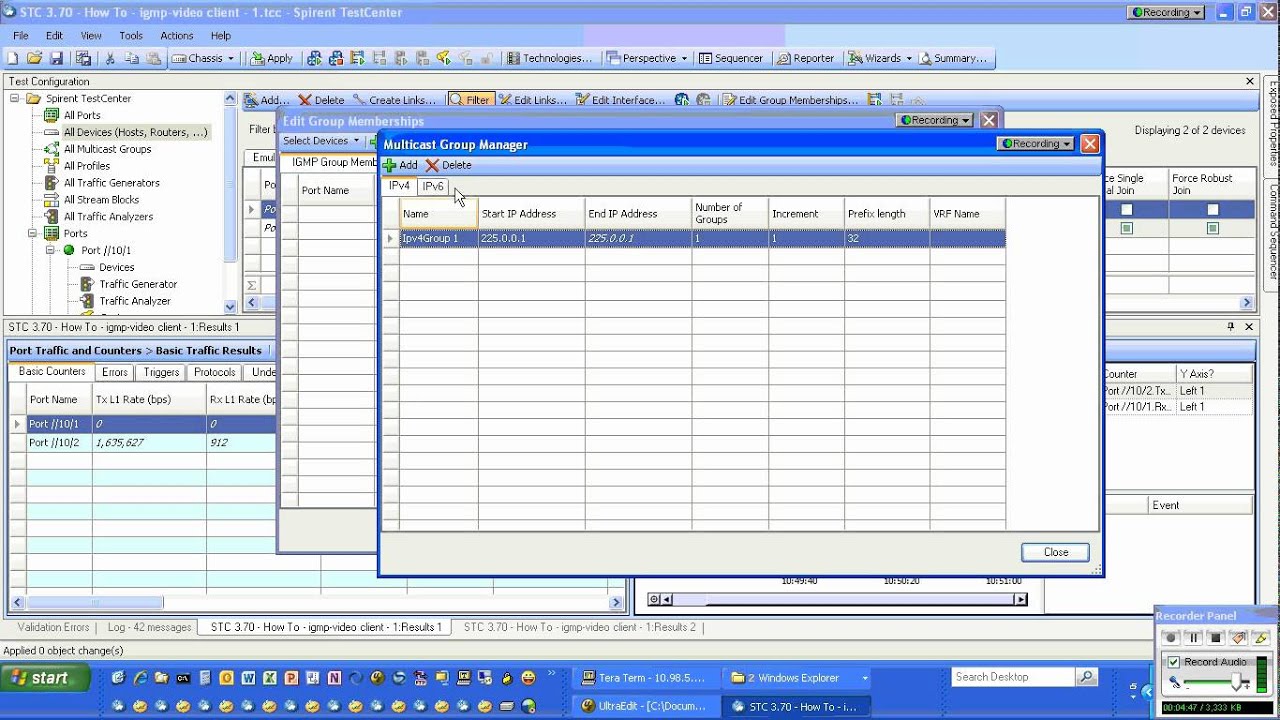This screenshot has width=1280, height=720.
Task: Click Add devices icon in Test Configuration toolbar
Action: click(267, 100)
